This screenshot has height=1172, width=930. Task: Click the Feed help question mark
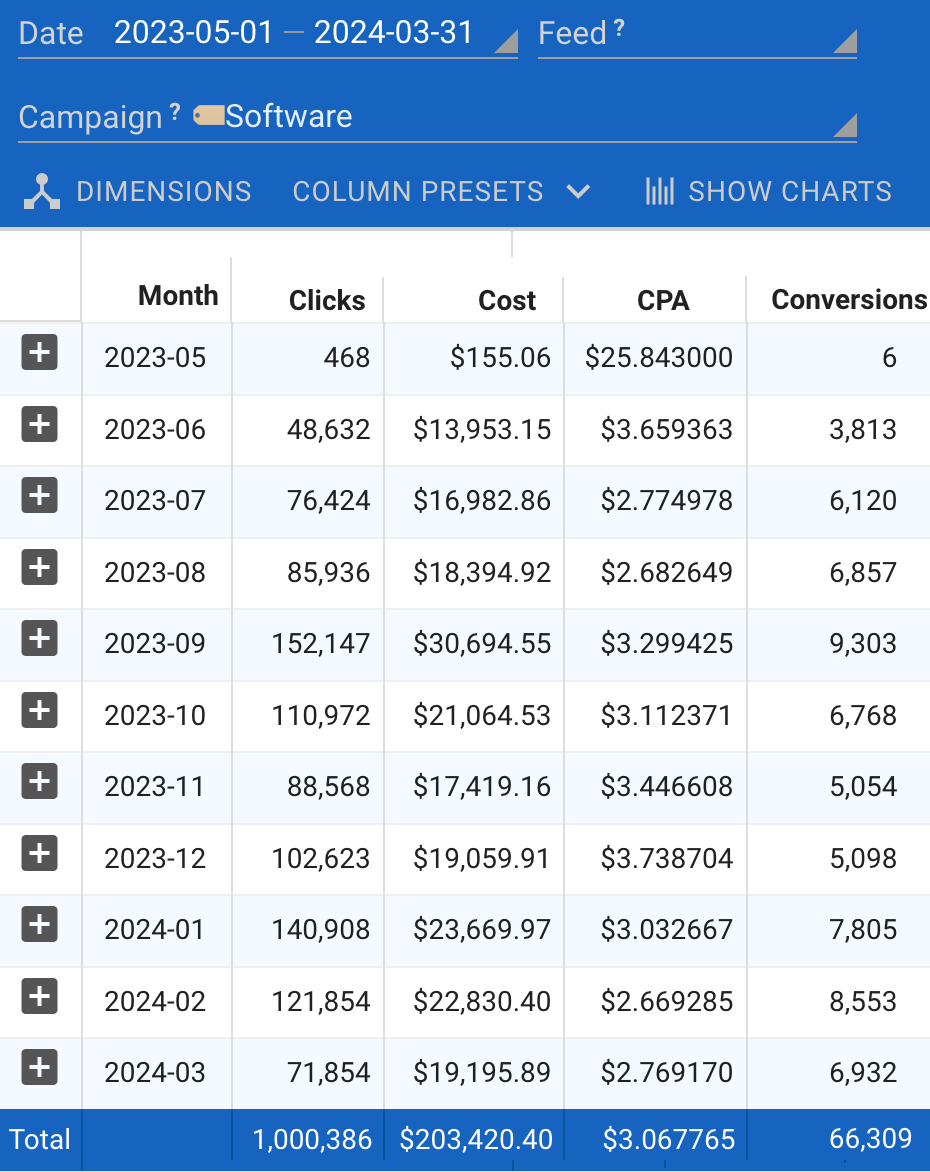[x=619, y=30]
